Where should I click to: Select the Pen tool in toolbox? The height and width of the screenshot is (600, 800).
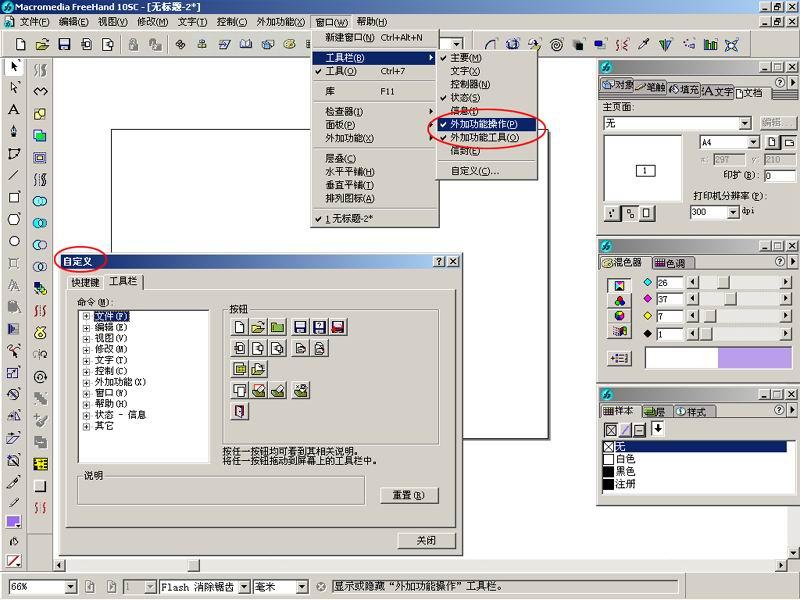[14, 132]
